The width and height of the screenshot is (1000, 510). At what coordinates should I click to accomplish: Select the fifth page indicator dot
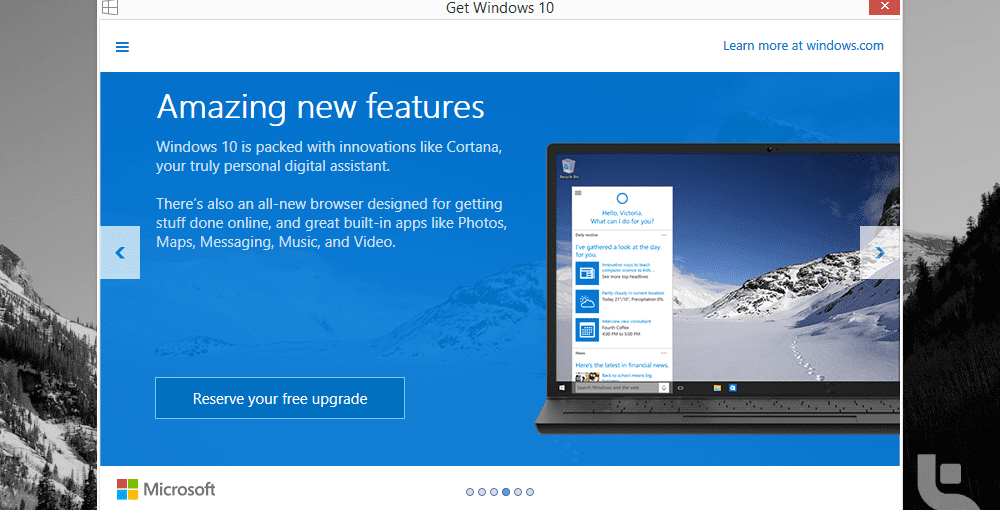point(518,492)
